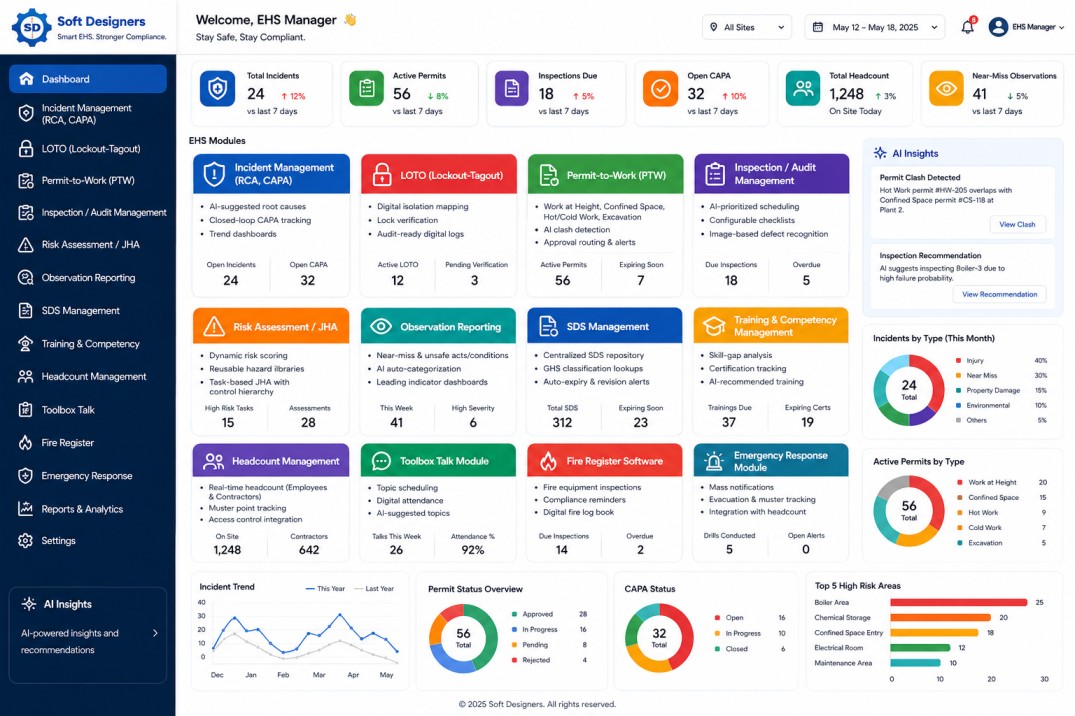Click the SDS Management module document icon

click(x=548, y=326)
